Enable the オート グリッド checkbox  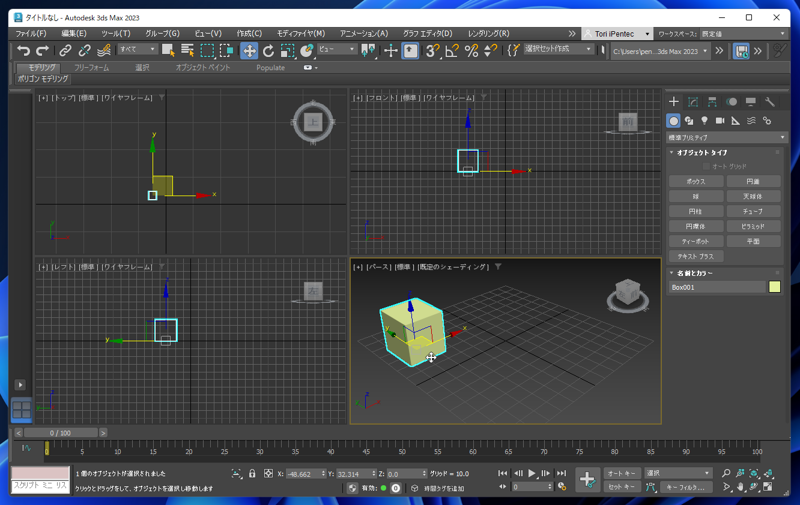click(707, 166)
